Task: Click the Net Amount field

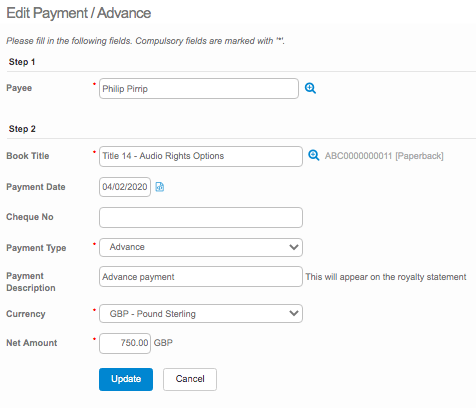Action: click(x=125, y=343)
